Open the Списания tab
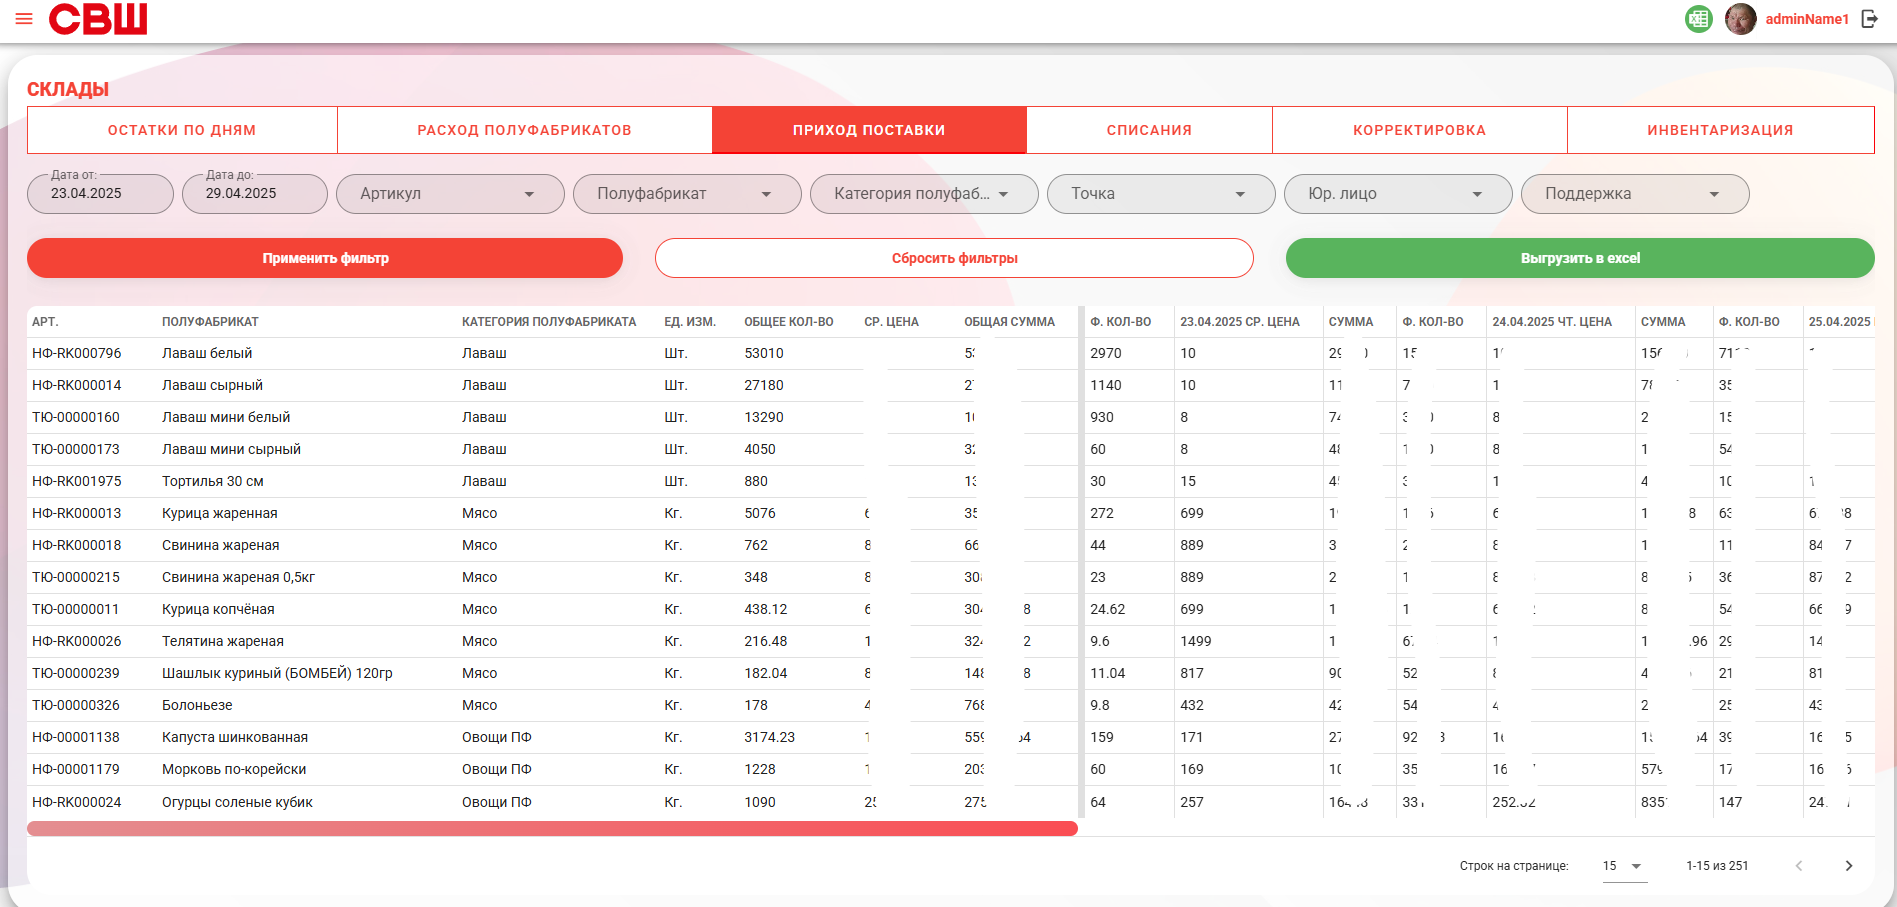 [1149, 130]
